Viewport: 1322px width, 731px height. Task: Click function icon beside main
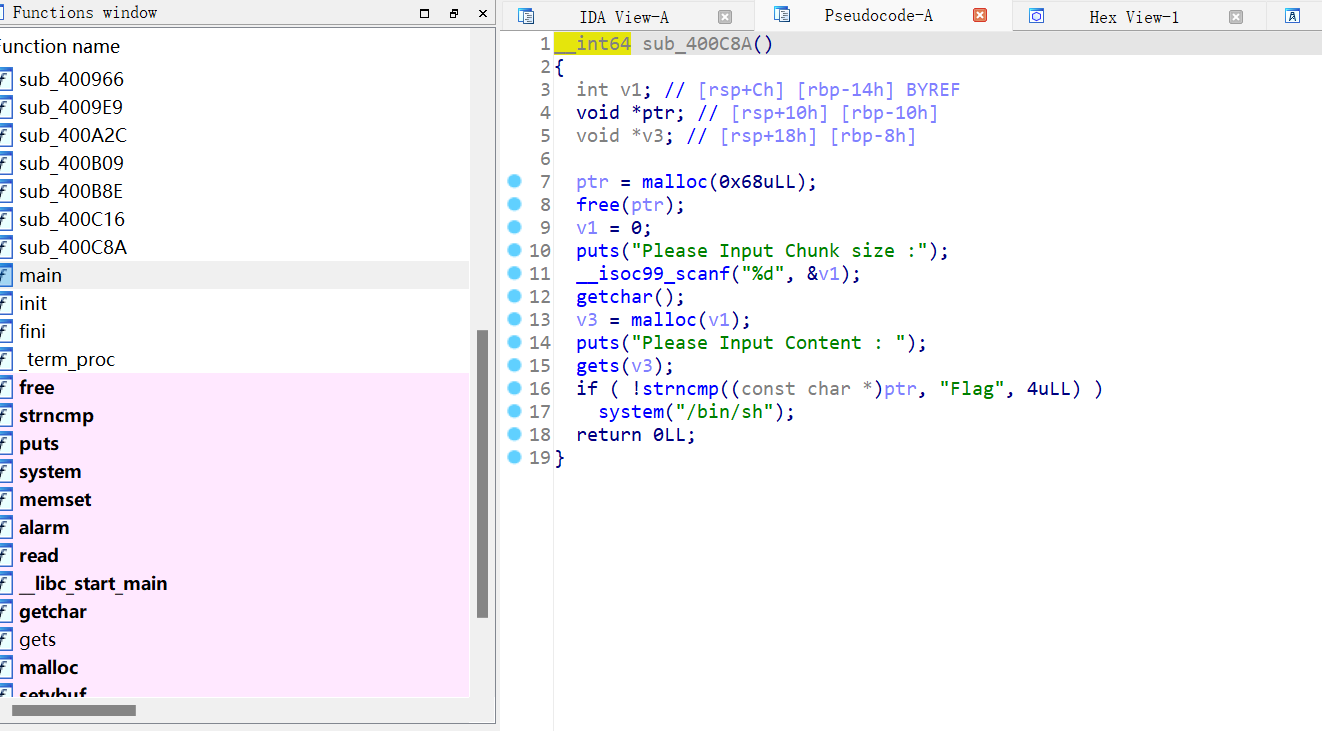[x=5, y=275]
